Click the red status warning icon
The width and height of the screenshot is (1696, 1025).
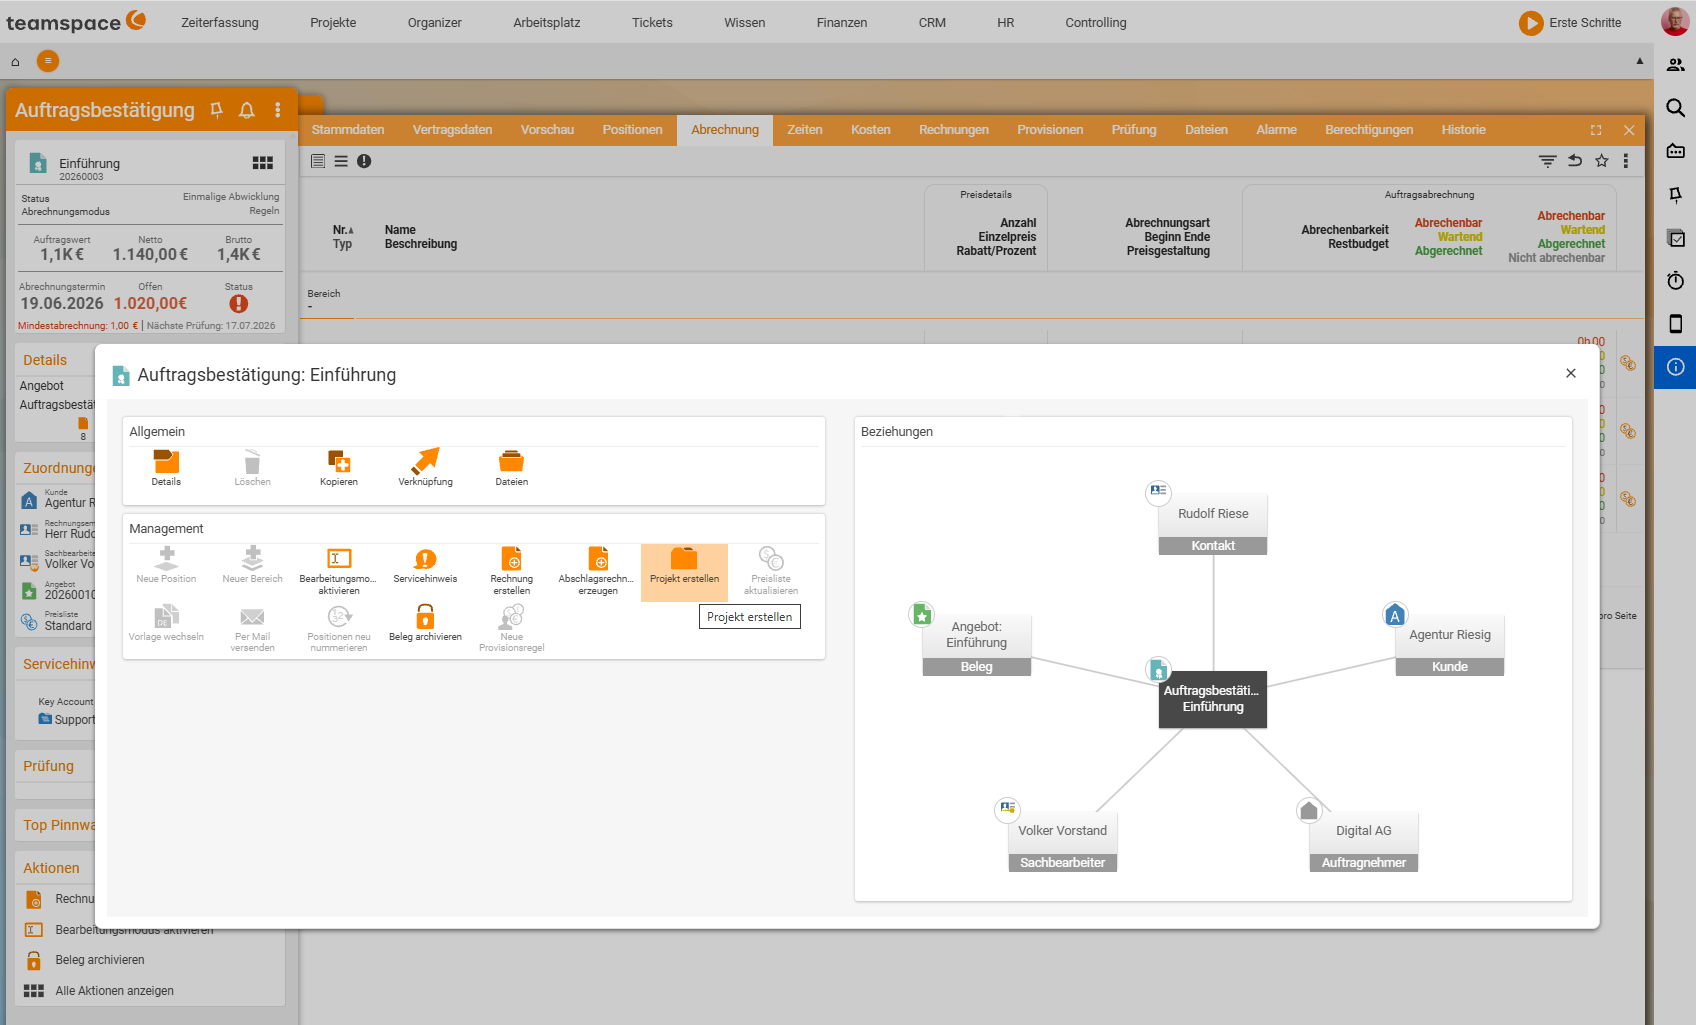pyautogui.click(x=238, y=303)
